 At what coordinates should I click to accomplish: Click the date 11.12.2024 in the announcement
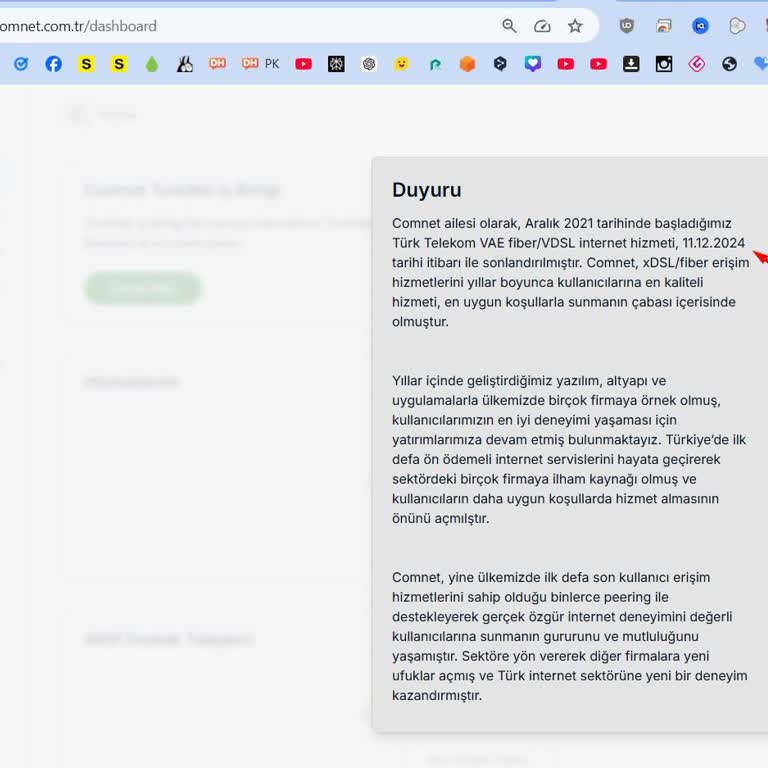pyautogui.click(x=714, y=243)
